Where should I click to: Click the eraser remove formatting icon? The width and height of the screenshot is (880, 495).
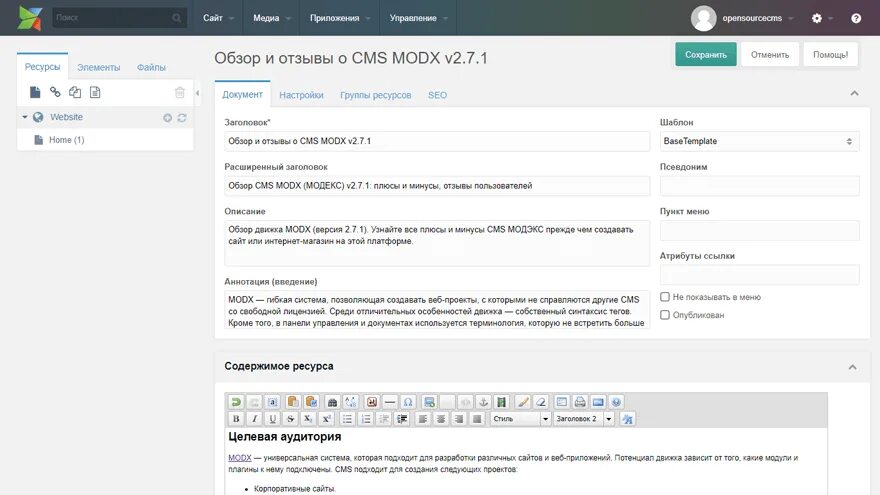[x=541, y=402]
